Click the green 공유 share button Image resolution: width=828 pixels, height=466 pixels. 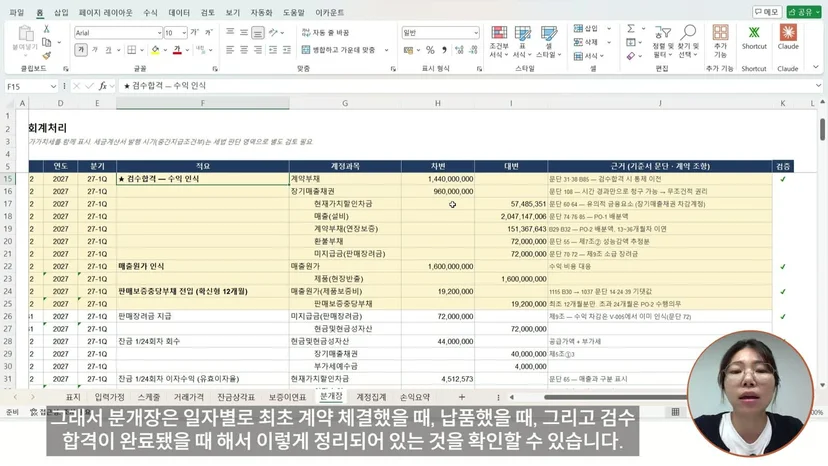click(x=804, y=12)
